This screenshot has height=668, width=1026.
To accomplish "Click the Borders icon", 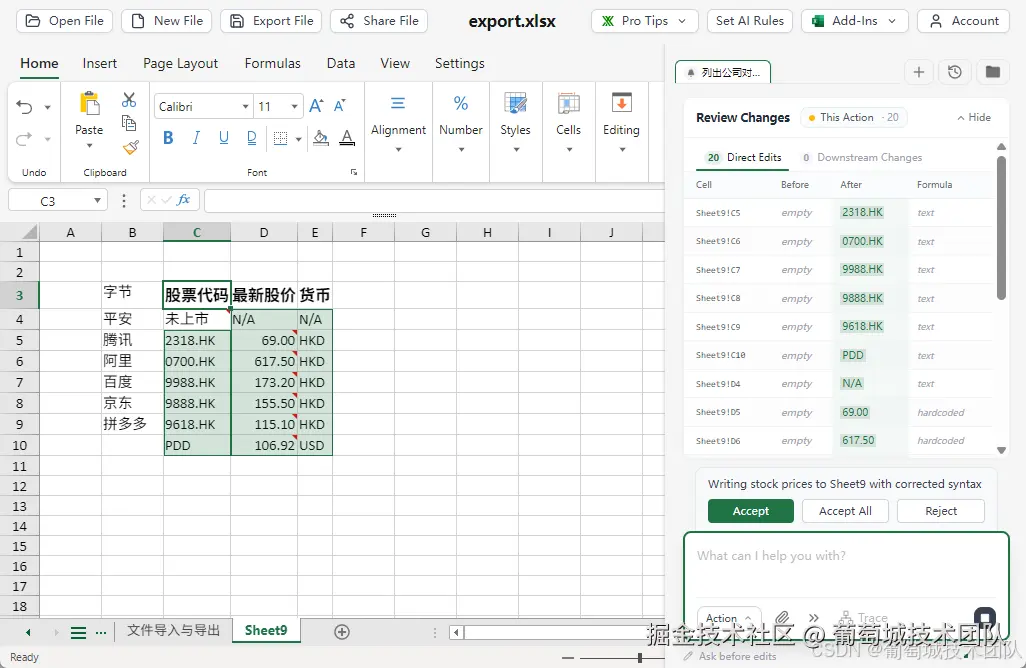I will [281, 139].
